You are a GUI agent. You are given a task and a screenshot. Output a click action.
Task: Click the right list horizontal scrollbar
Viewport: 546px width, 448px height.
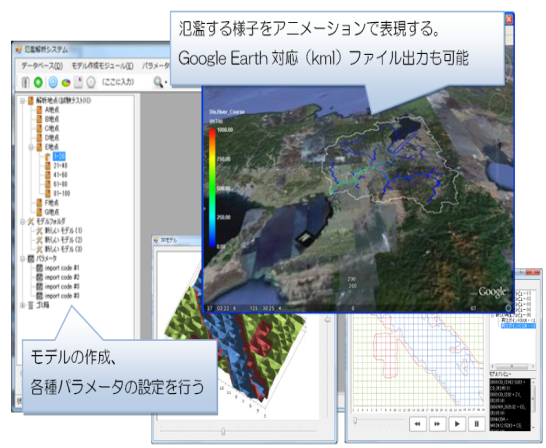pos(513,367)
